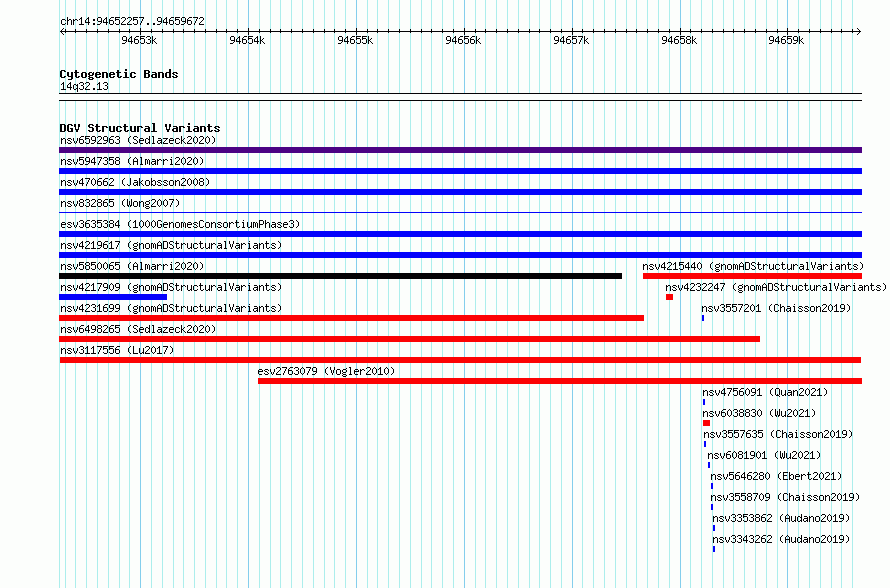The height and width of the screenshot is (588, 890).
Task: Open the nsv5850065 (Almarri2020) label
Action: (132, 266)
